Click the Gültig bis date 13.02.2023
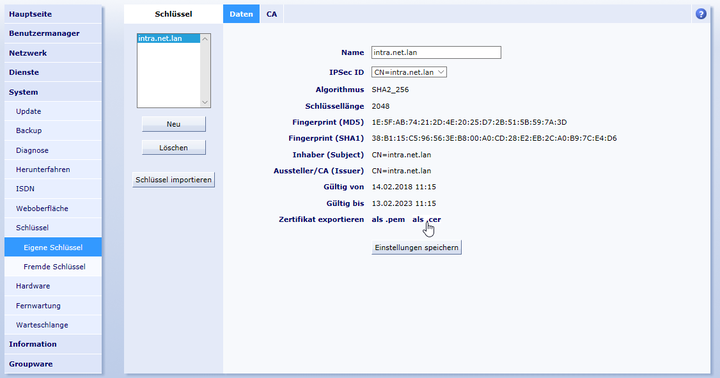The width and height of the screenshot is (720, 378). point(404,203)
